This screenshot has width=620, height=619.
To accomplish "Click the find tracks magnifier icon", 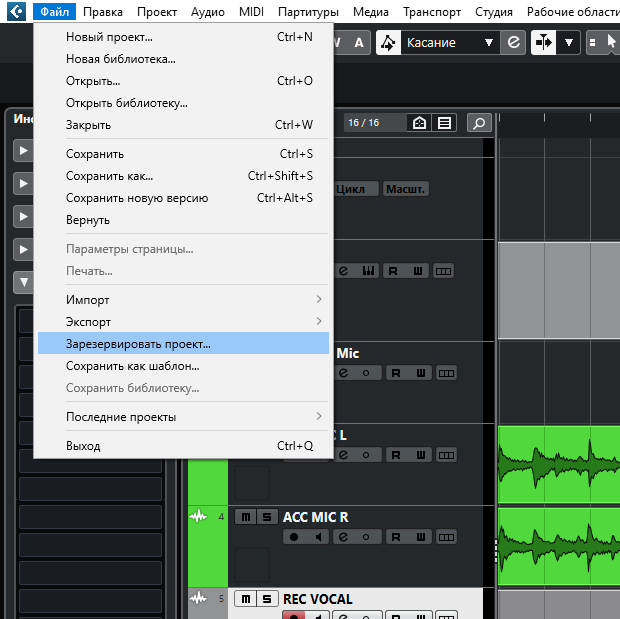I will [479, 123].
